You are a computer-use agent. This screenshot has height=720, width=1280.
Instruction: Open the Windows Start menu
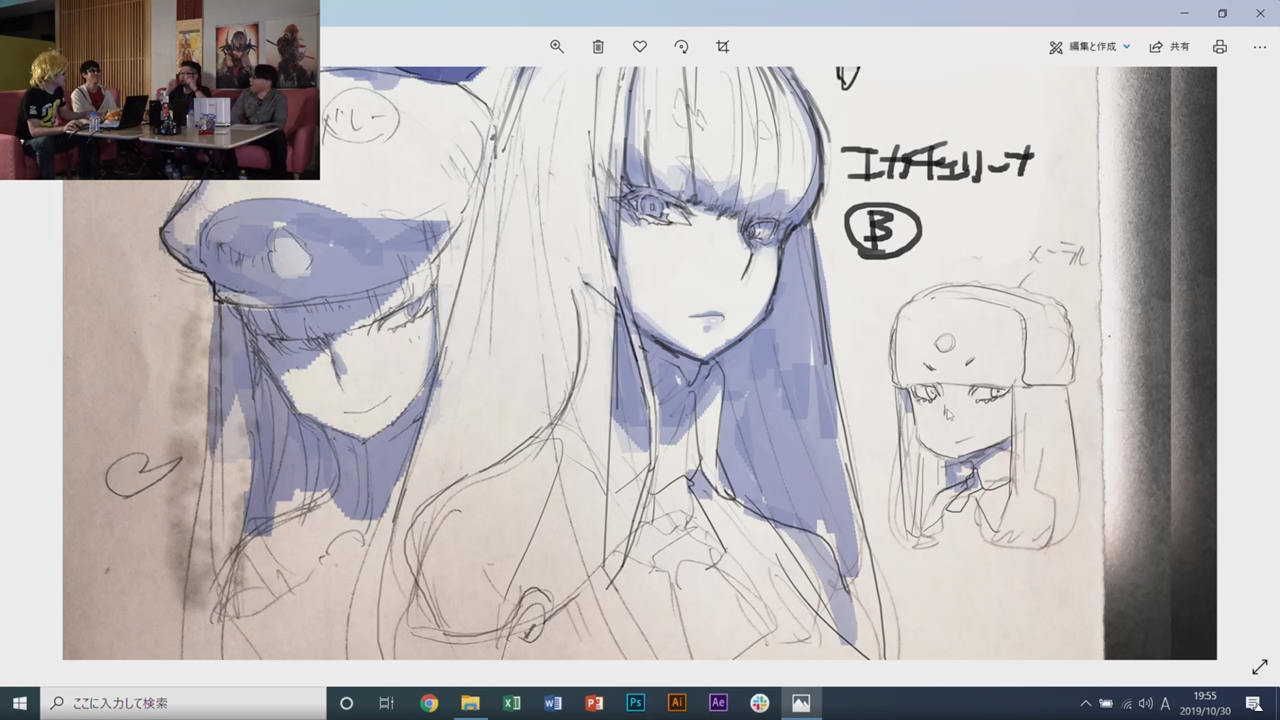20,703
